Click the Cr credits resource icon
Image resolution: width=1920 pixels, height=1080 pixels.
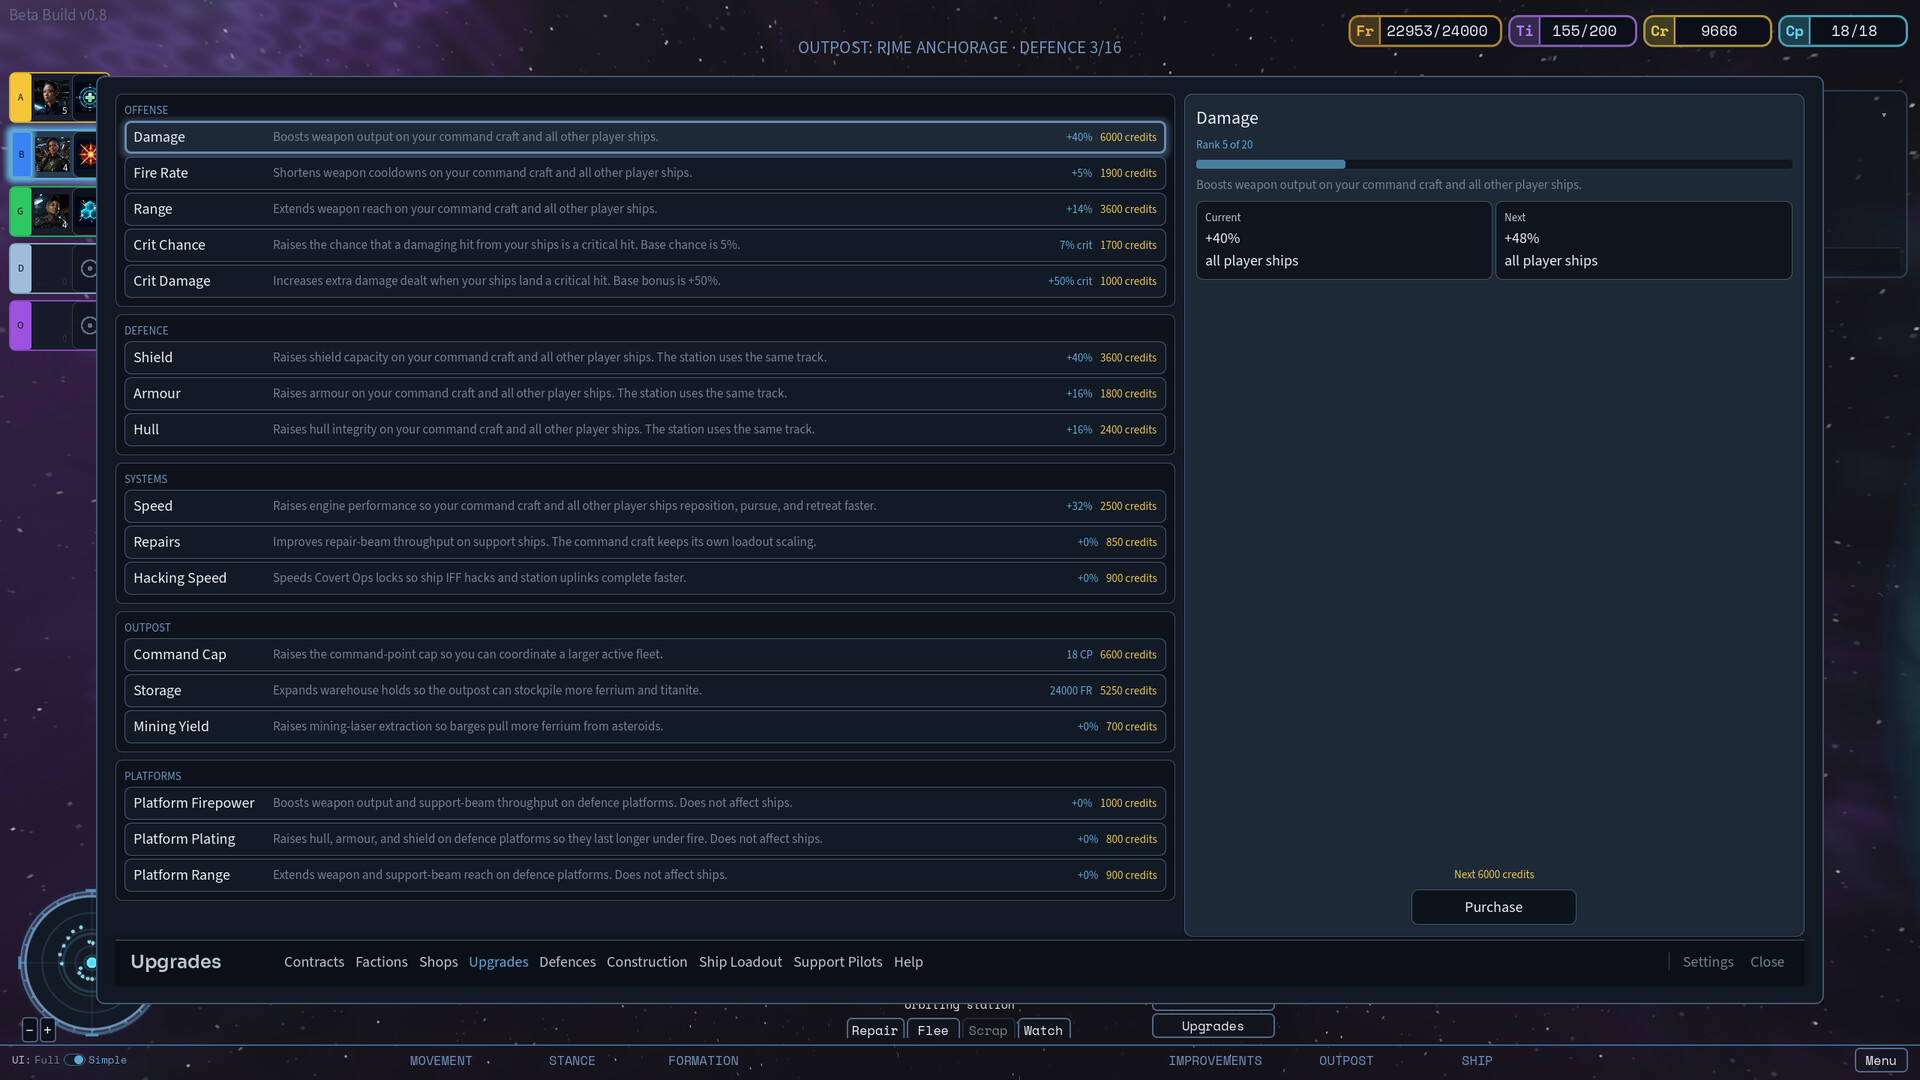point(1659,31)
